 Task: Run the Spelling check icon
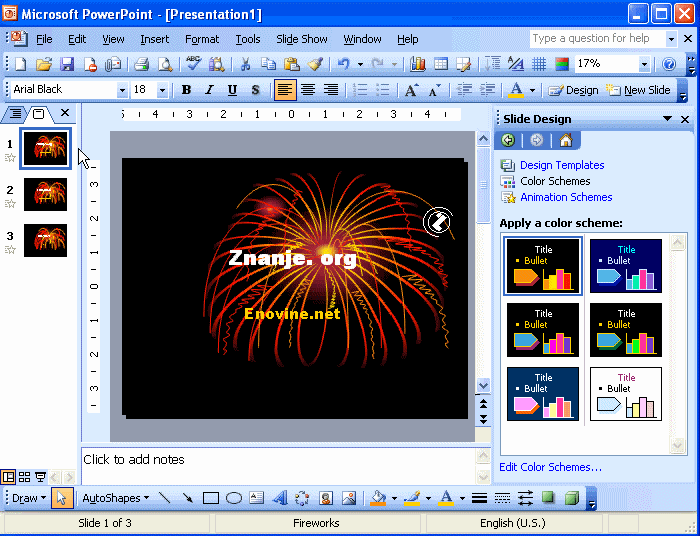(193, 64)
